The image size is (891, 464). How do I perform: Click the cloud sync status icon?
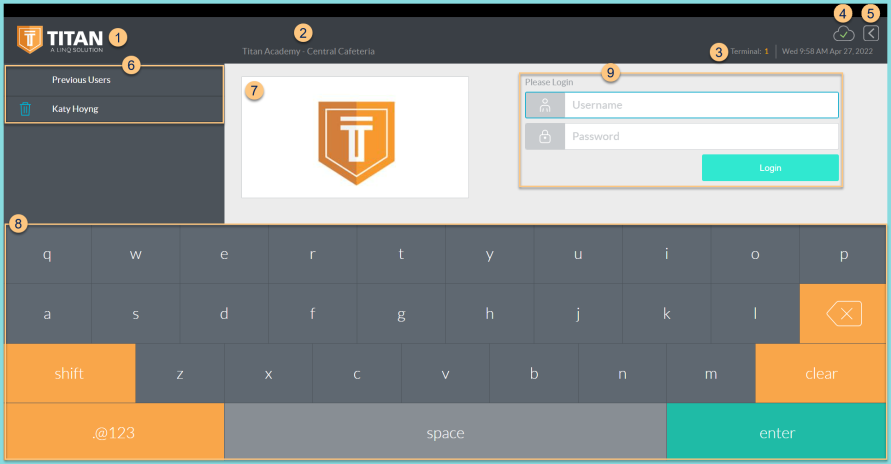[843, 34]
